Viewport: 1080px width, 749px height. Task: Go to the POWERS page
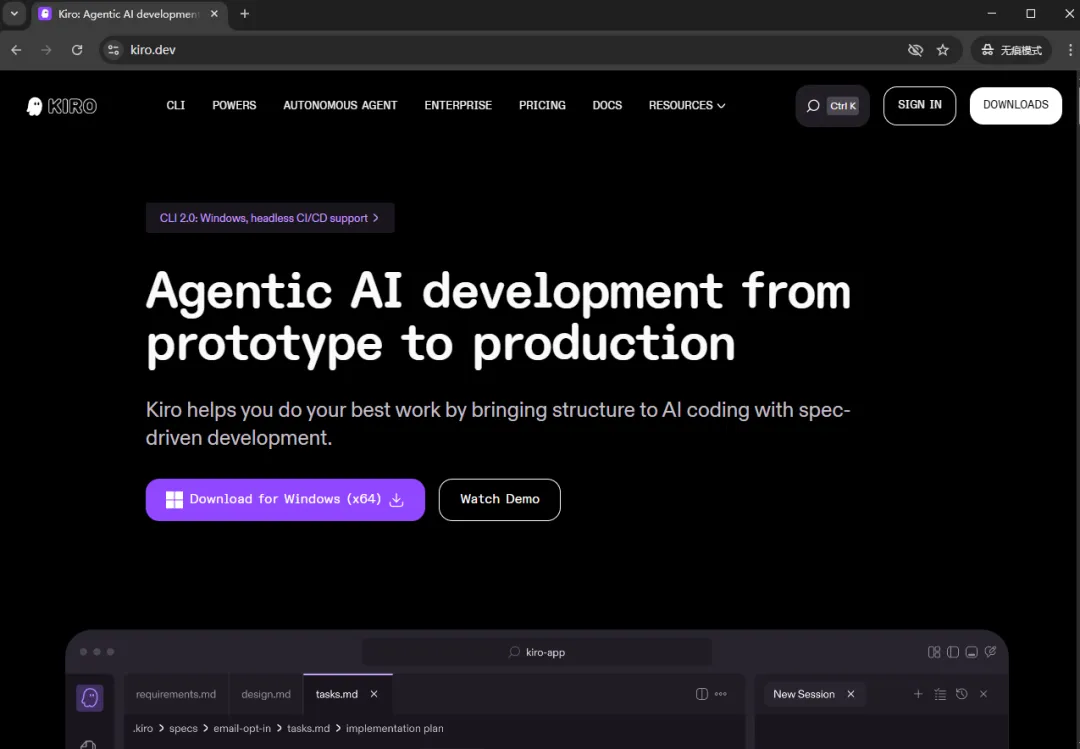(234, 105)
